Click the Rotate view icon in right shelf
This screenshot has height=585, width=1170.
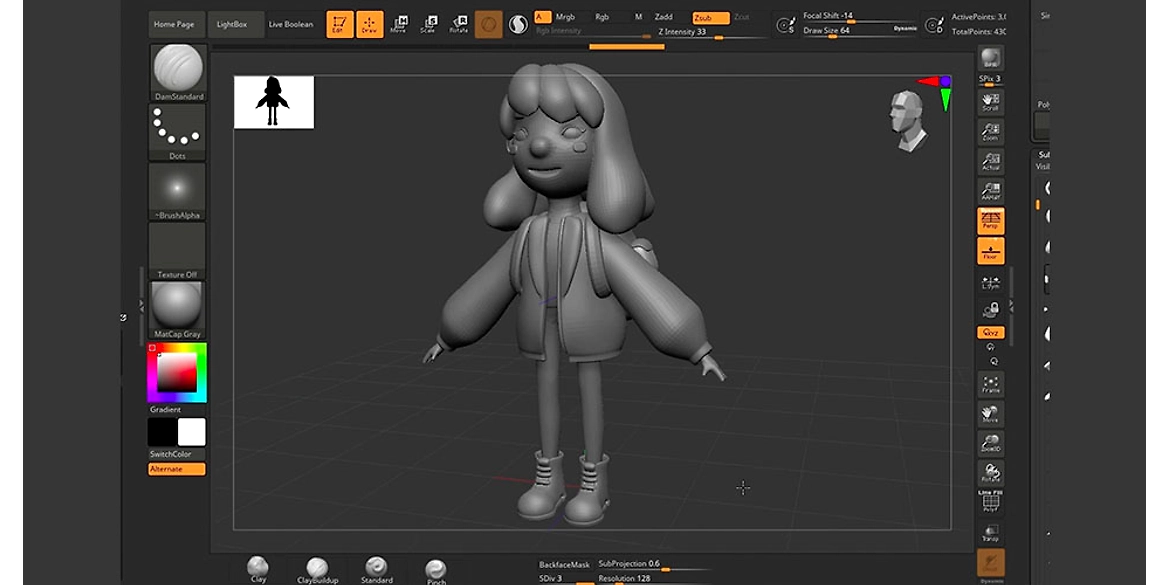(991, 473)
